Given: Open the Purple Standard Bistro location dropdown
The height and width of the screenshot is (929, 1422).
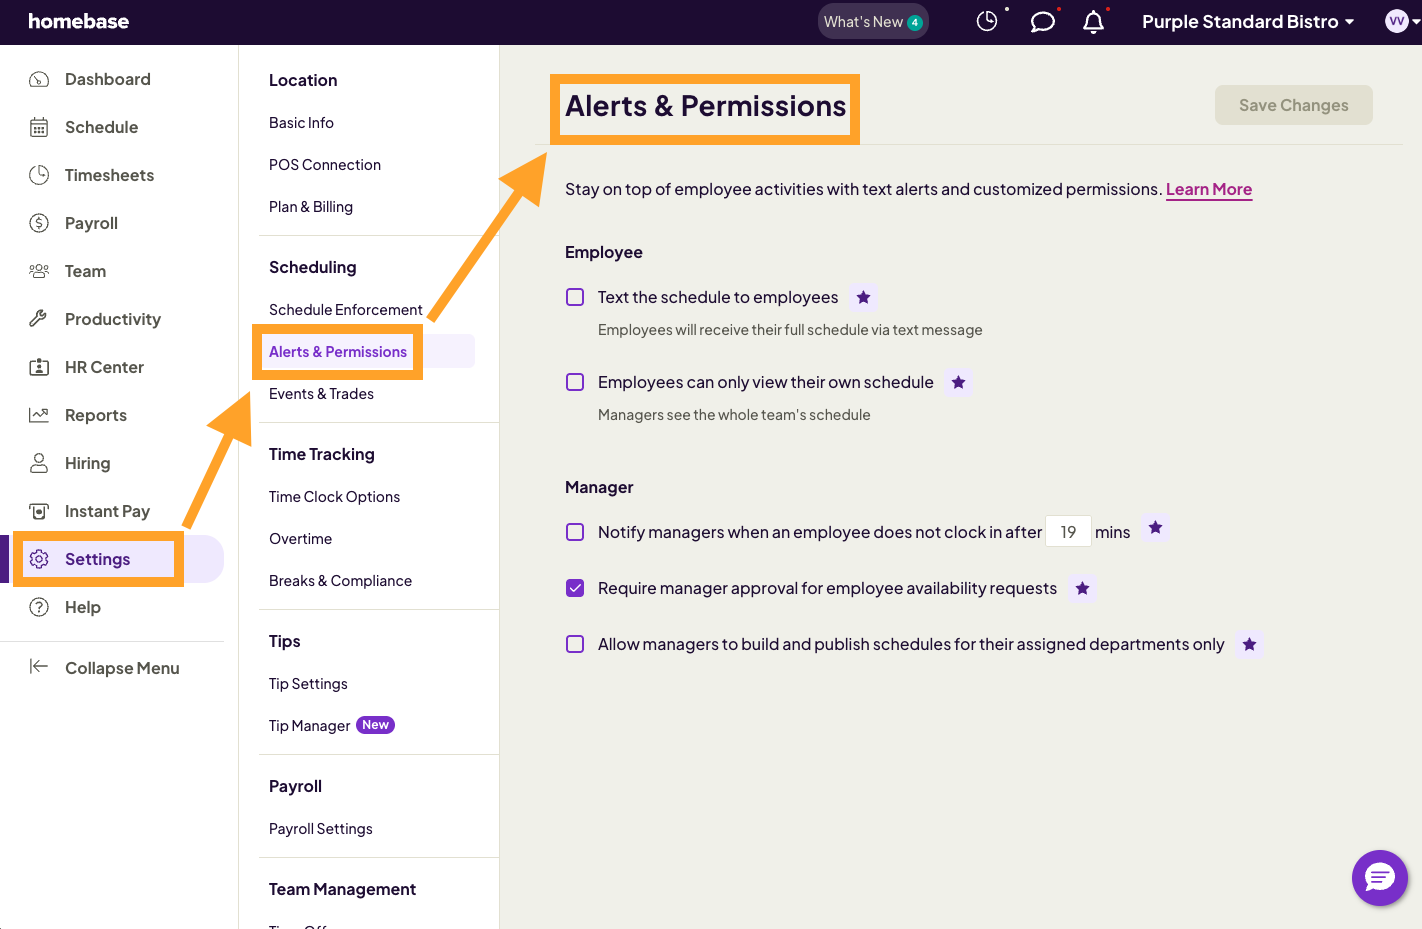Looking at the screenshot, I should point(1247,21).
